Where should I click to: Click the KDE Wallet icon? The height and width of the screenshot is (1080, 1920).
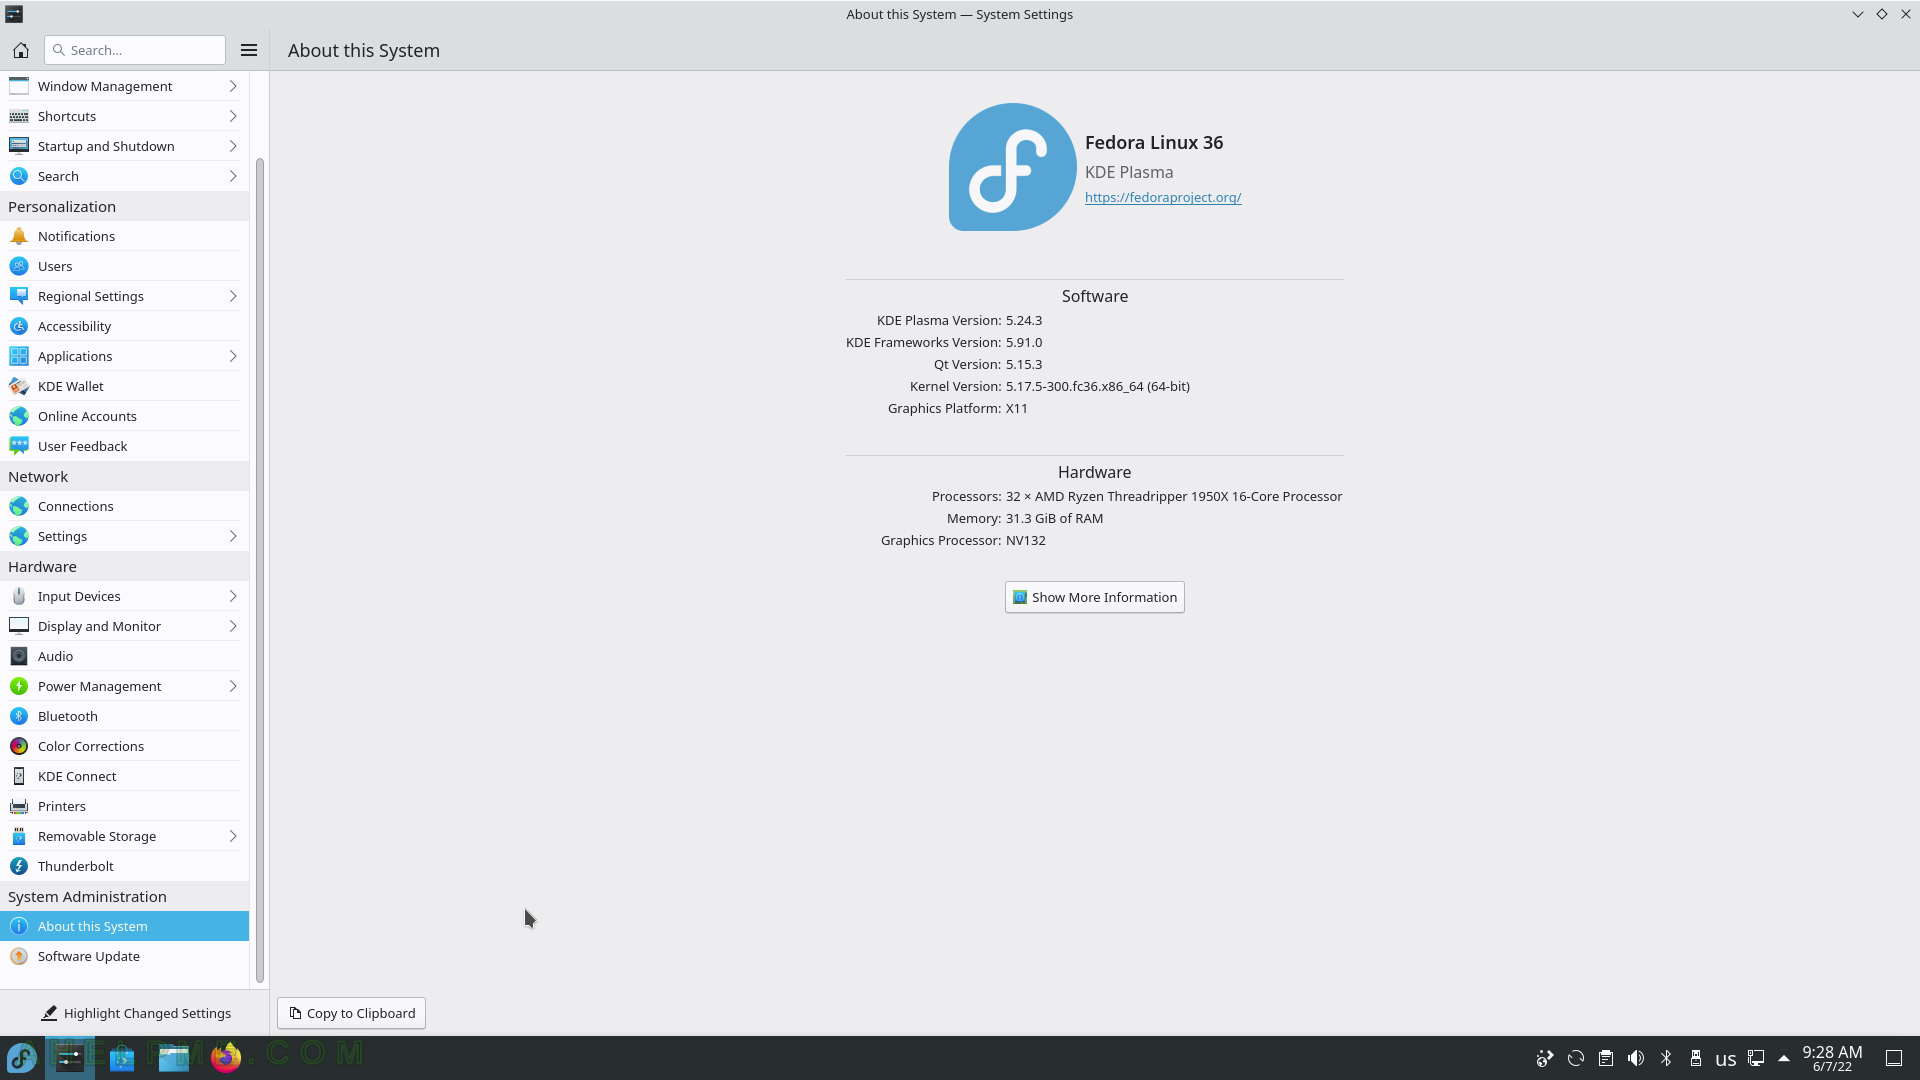(x=19, y=386)
